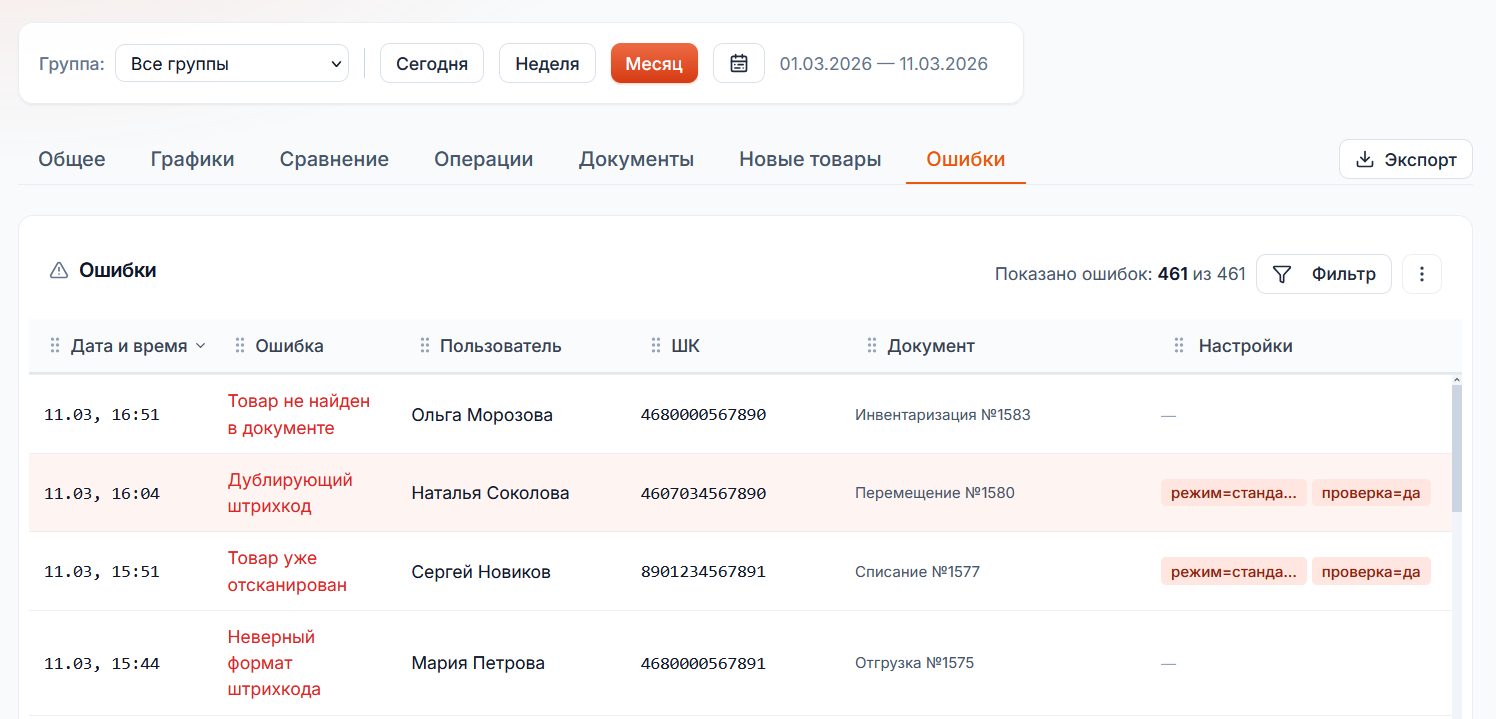This screenshot has height=719, width=1496.
Task: Select the Новые товары tab
Action: 810,159
